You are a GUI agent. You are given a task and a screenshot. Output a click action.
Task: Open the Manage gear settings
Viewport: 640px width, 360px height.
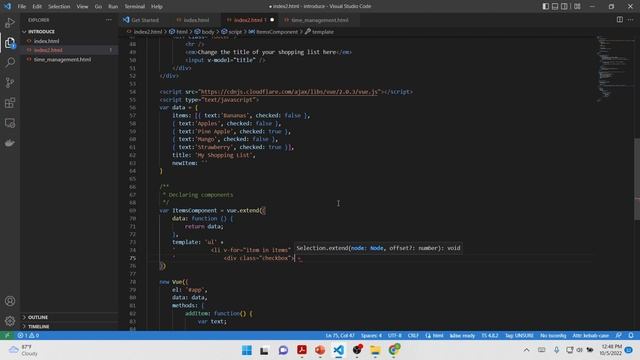(x=10, y=321)
